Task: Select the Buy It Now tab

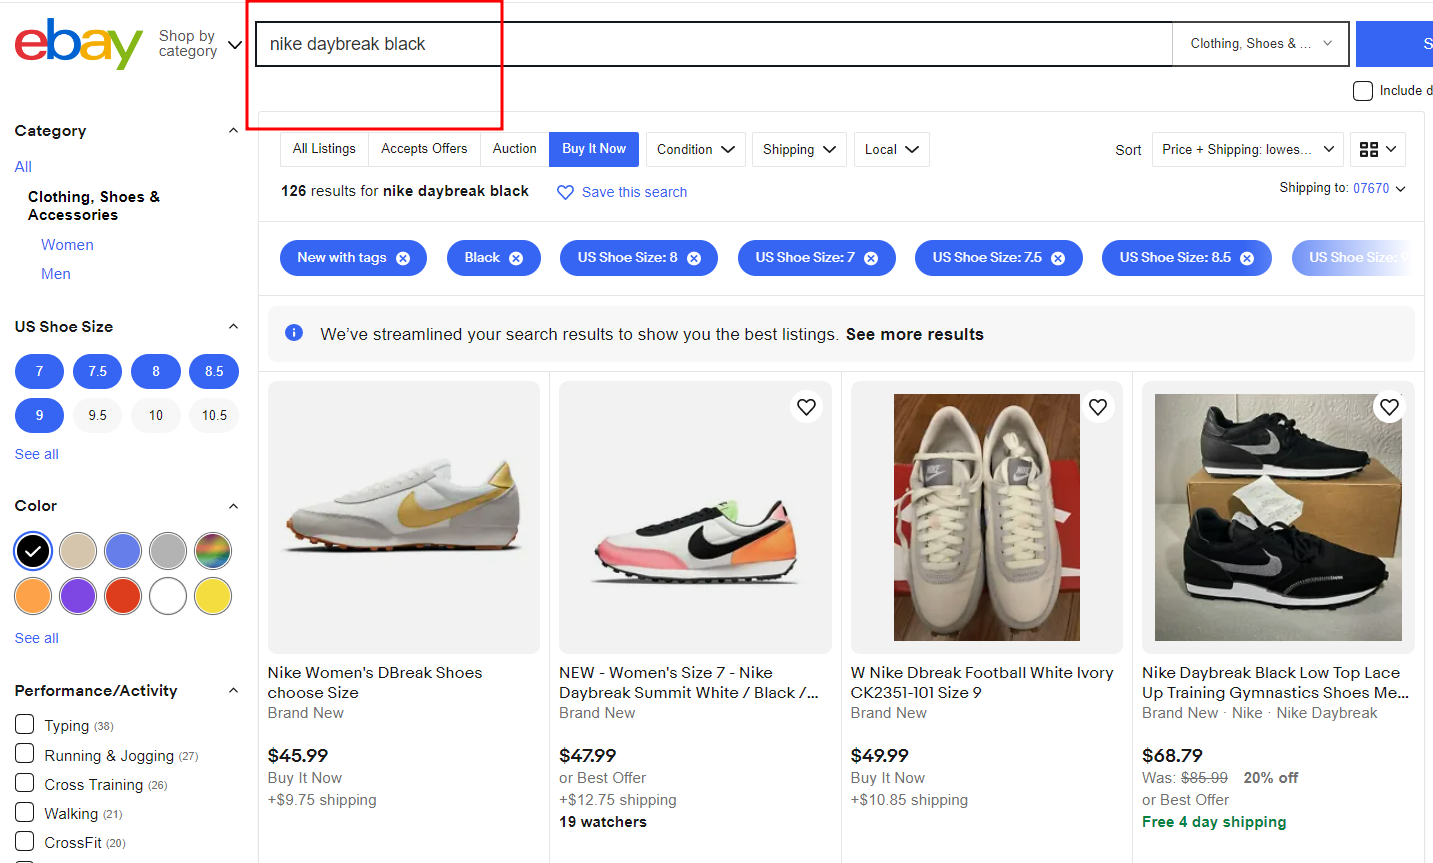Action: click(594, 149)
